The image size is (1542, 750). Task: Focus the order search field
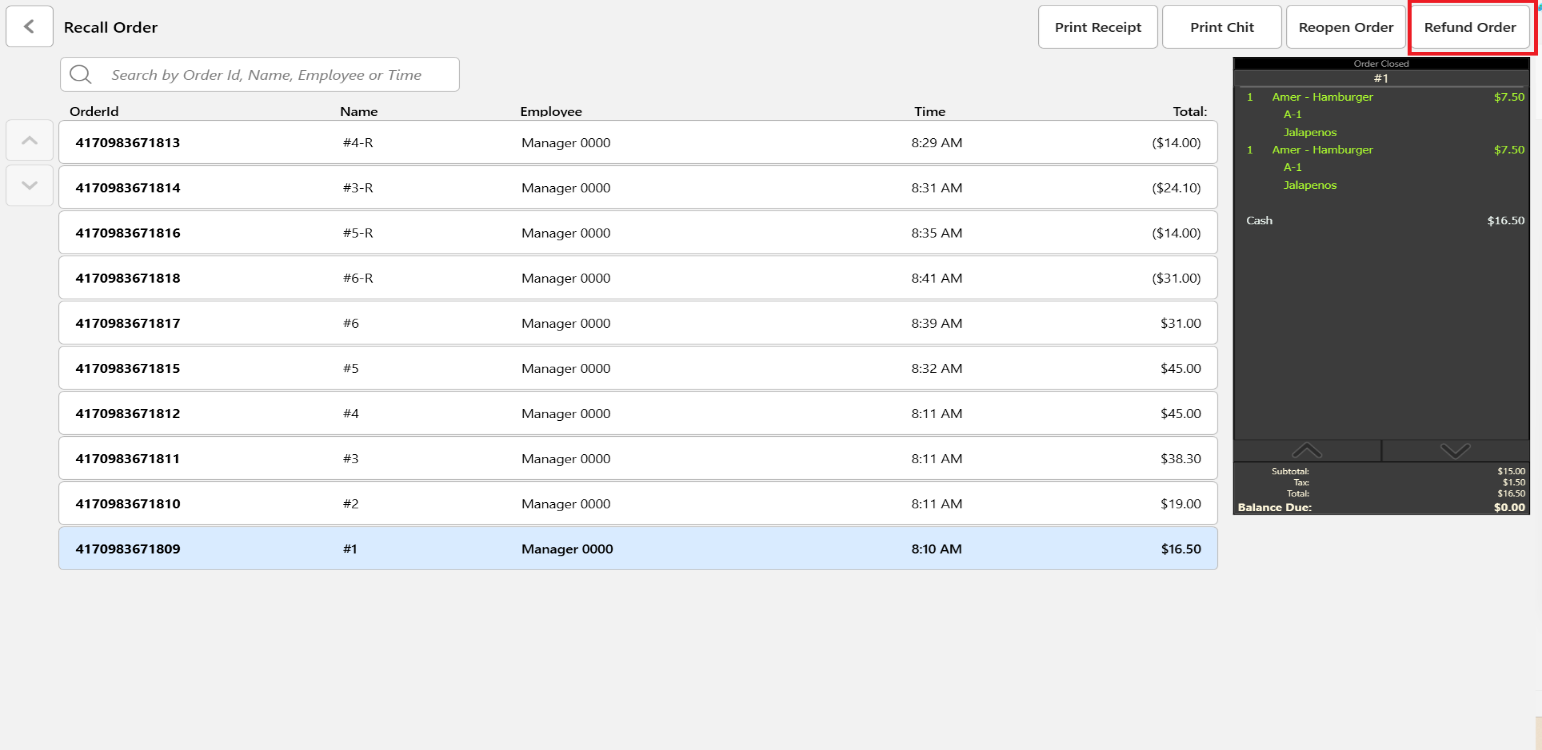[260, 75]
